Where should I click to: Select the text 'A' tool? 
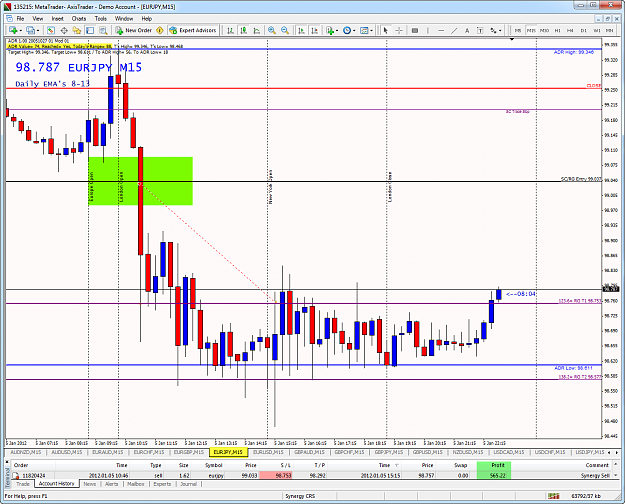coord(467,30)
